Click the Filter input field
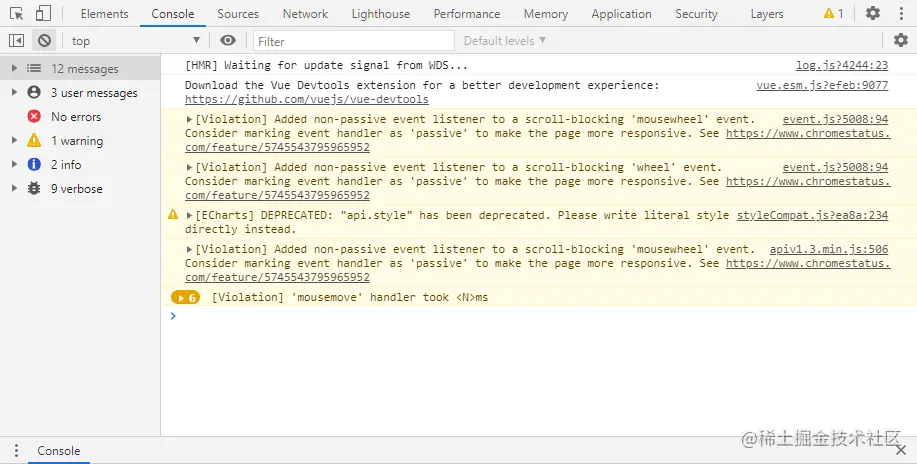 click(x=354, y=41)
